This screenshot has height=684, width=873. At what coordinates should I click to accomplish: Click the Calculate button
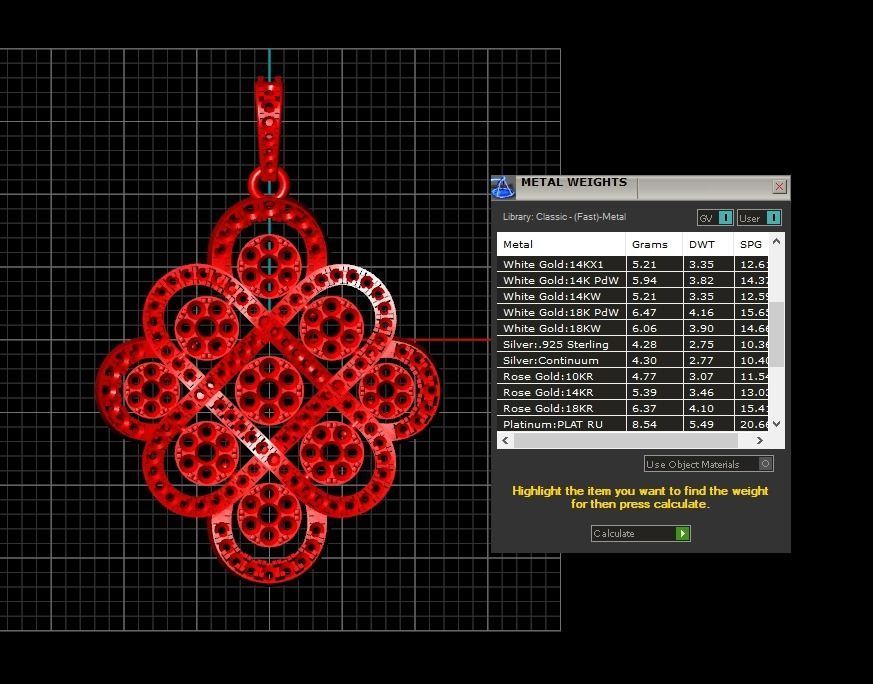point(640,533)
